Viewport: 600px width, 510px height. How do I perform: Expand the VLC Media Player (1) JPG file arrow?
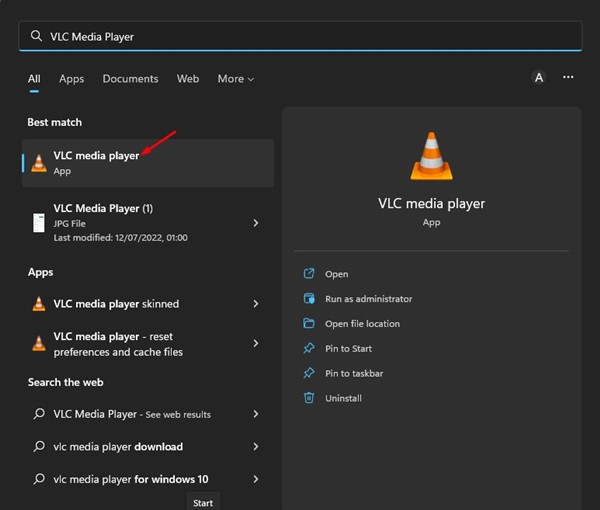256,223
